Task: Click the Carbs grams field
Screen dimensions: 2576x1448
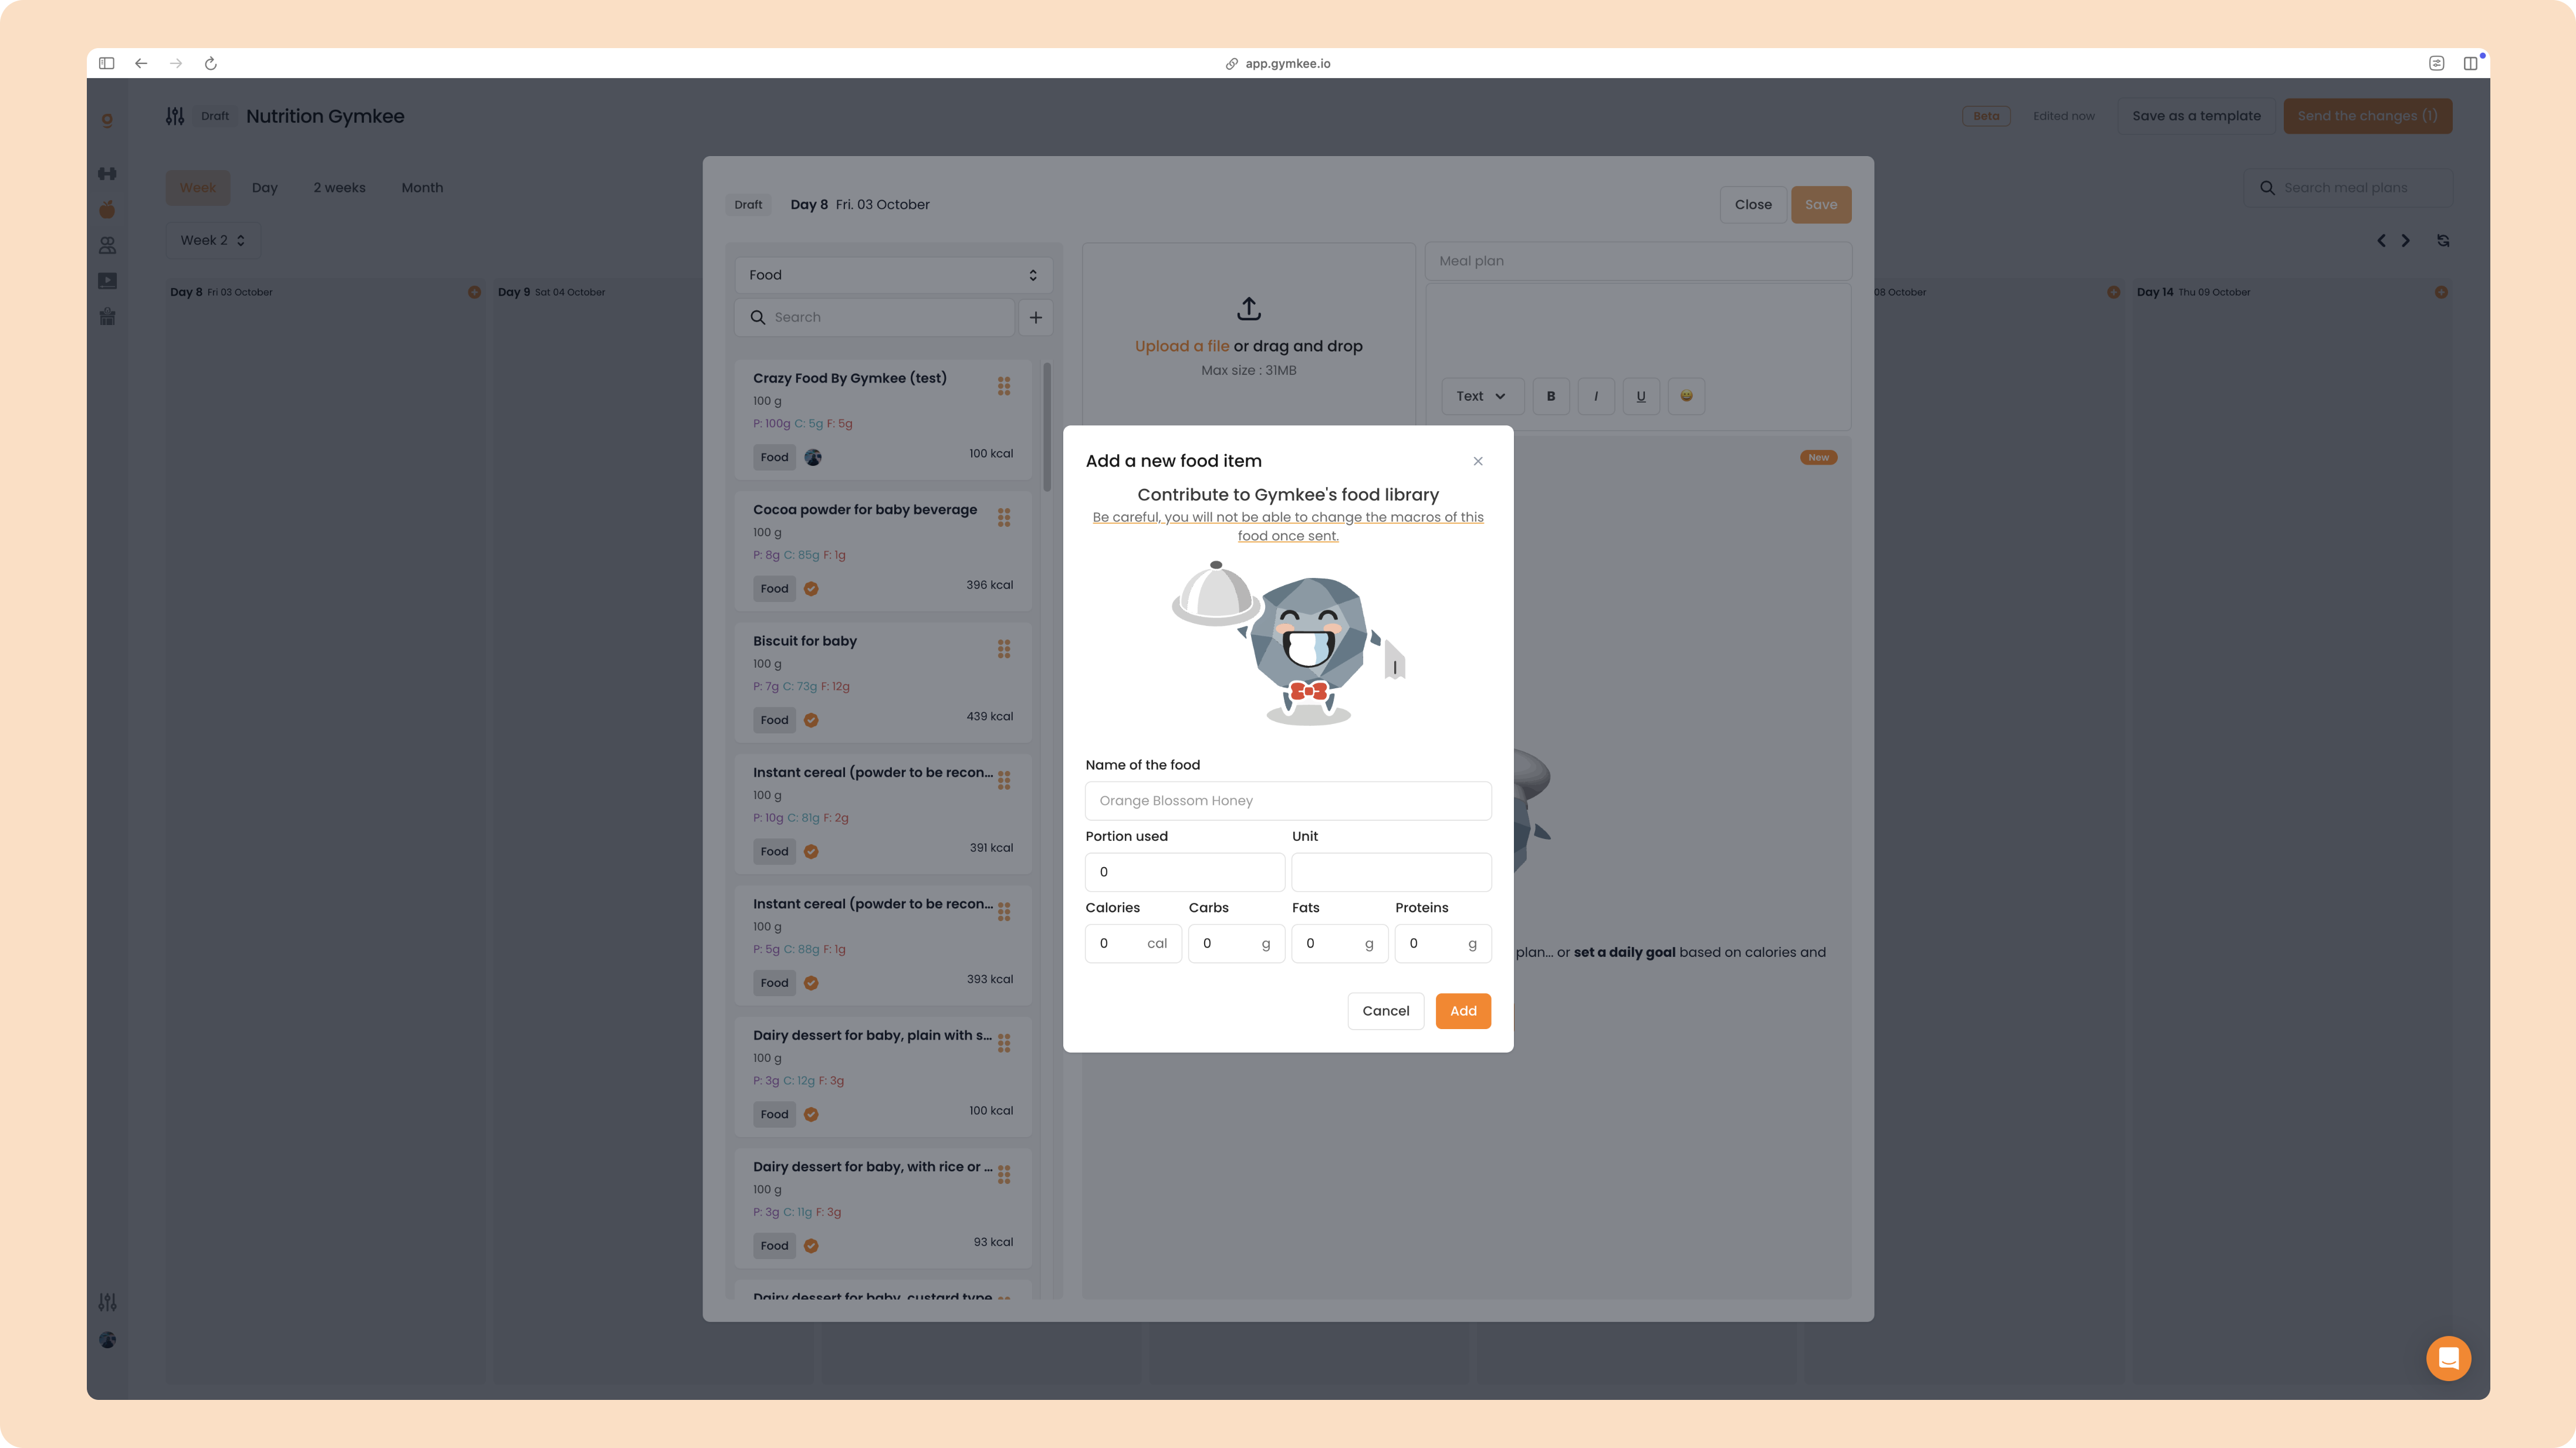Action: pos(1236,943)
